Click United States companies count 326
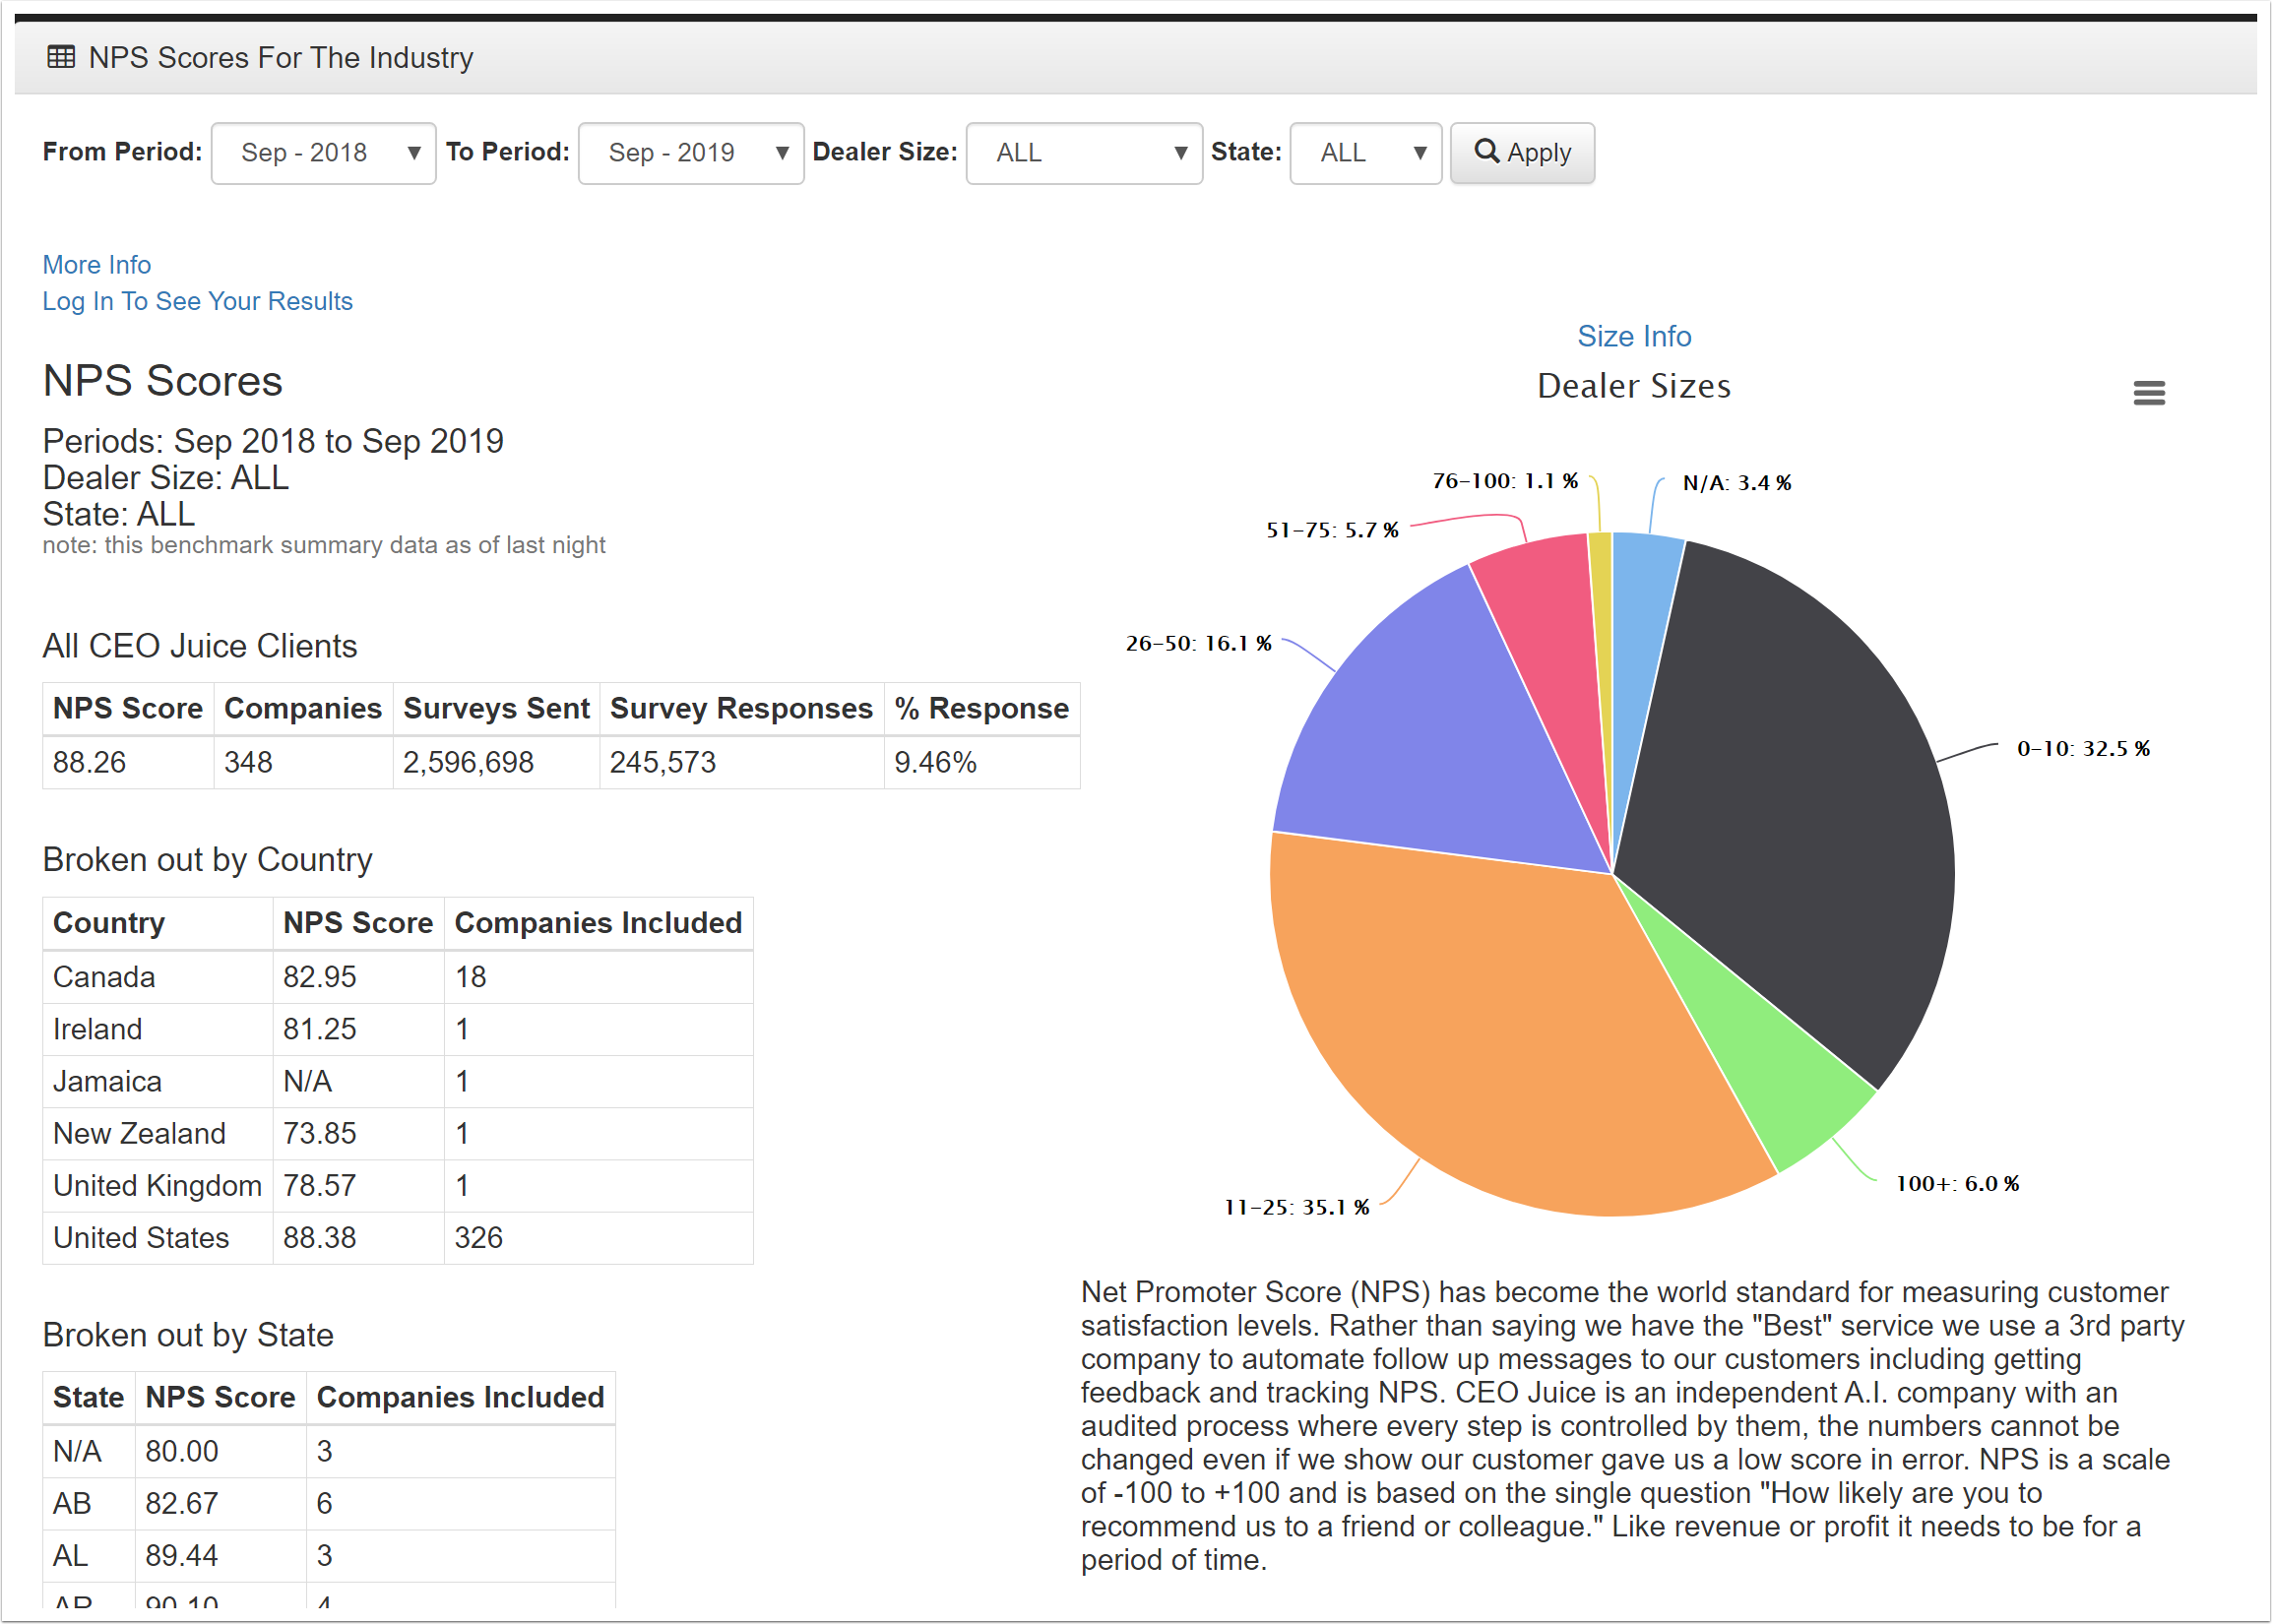 [x=478, y=1237]
